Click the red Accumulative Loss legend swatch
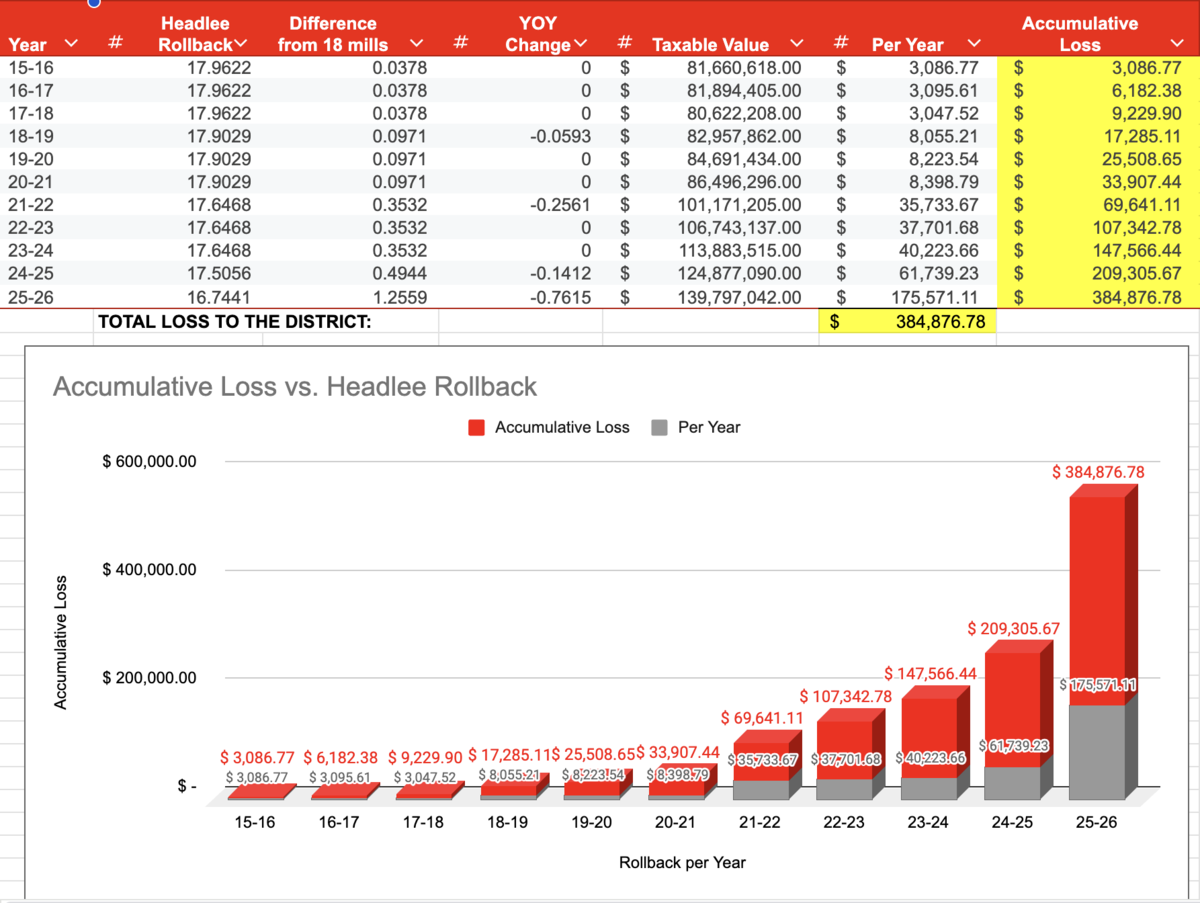The height and width of the screenshot is (903, 1200). (478, 427)
